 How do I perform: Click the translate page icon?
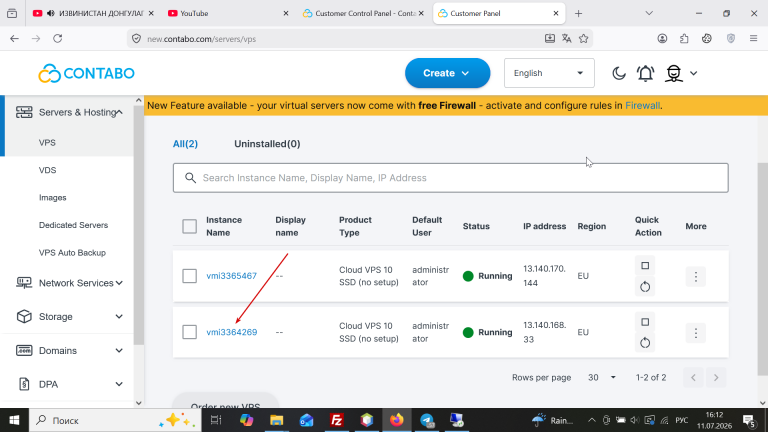click(x=567, y=39)
